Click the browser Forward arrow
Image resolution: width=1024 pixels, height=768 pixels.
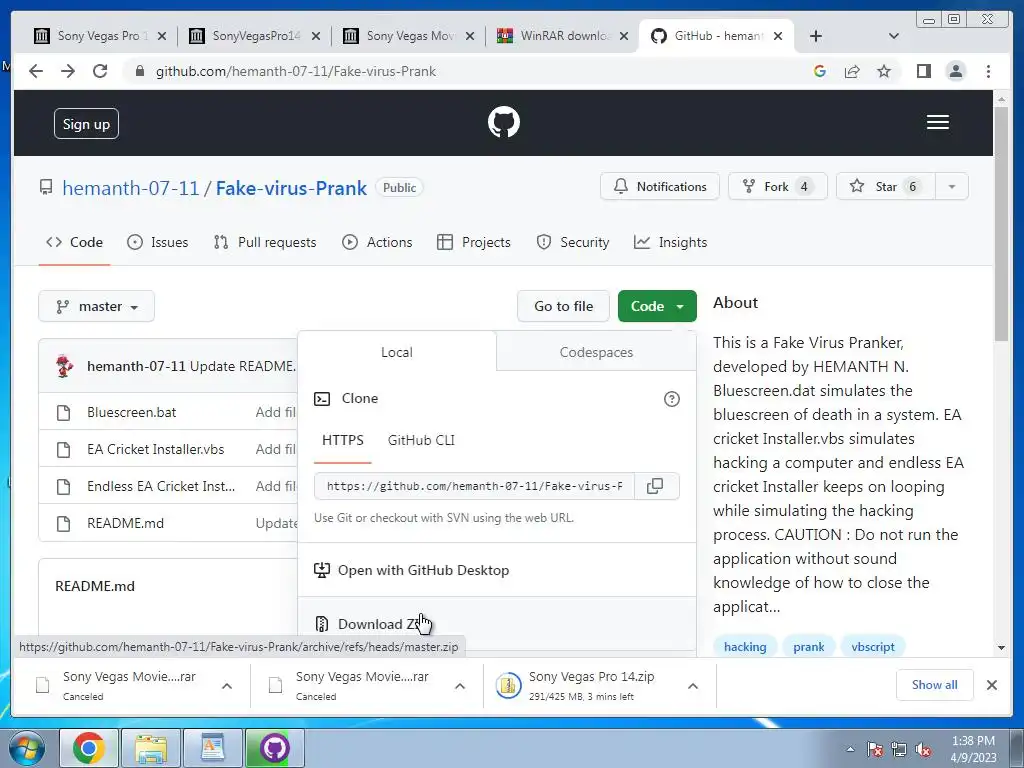coord(68,71)
